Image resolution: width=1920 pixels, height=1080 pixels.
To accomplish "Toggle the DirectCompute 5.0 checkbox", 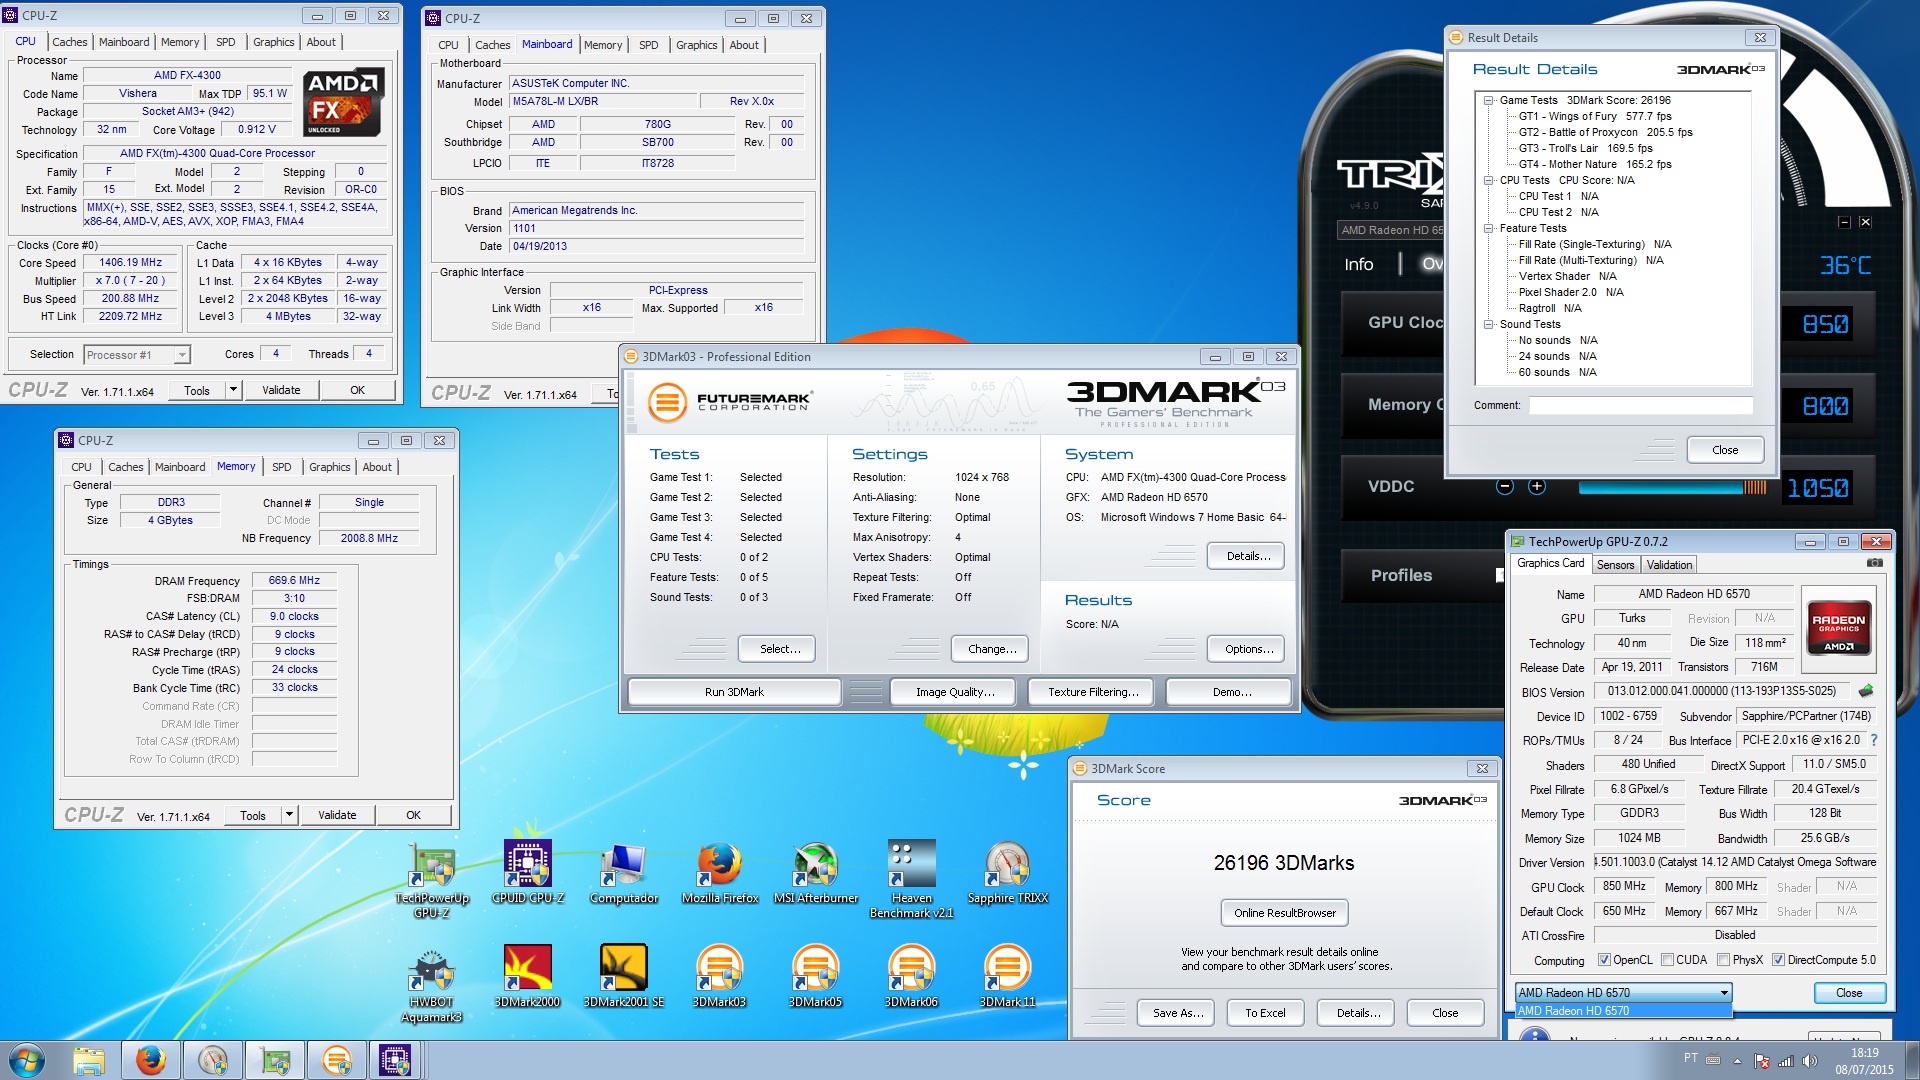I will (1778, 960).
